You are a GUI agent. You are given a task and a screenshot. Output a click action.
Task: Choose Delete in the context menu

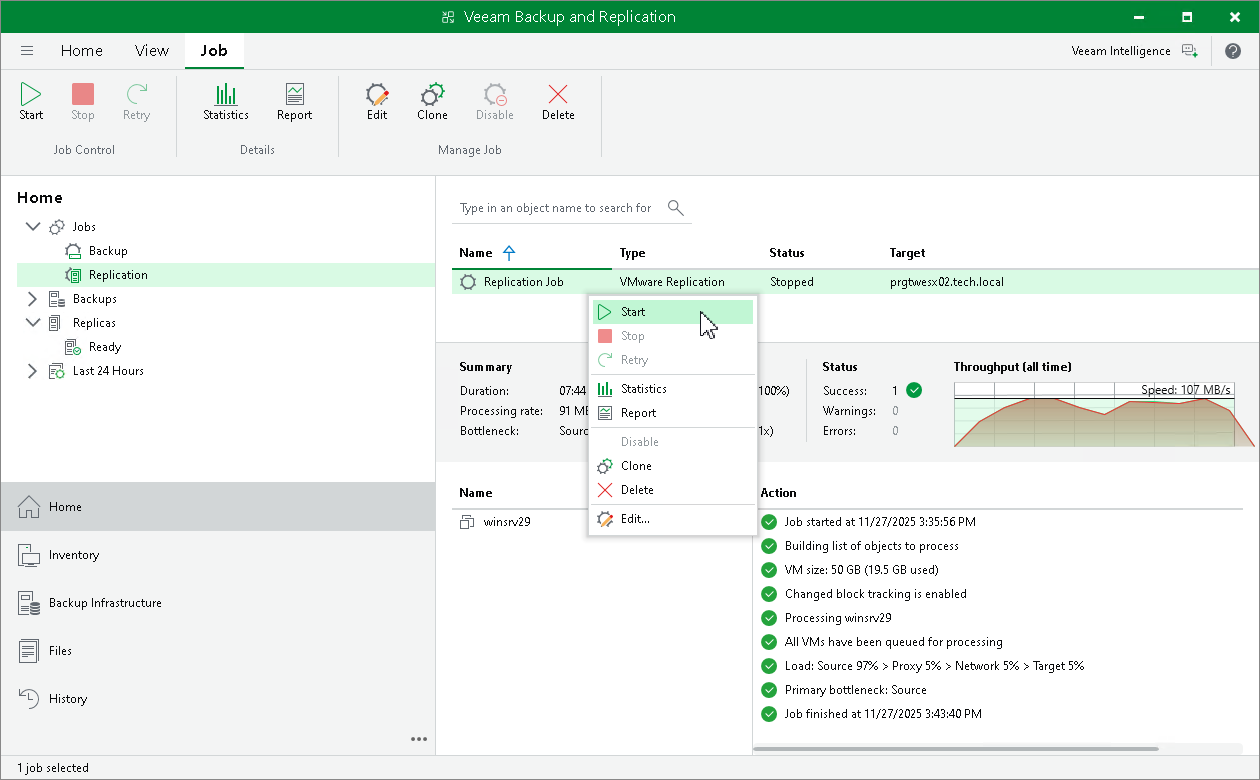(672, 490)
